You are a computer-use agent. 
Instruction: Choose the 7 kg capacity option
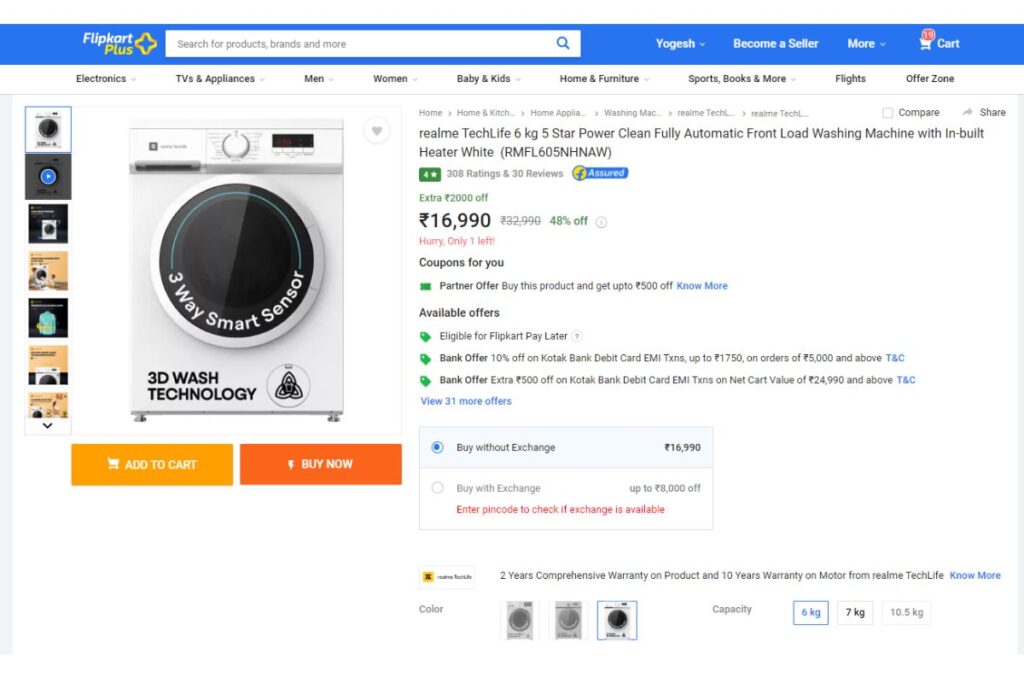tap(855, 612)
